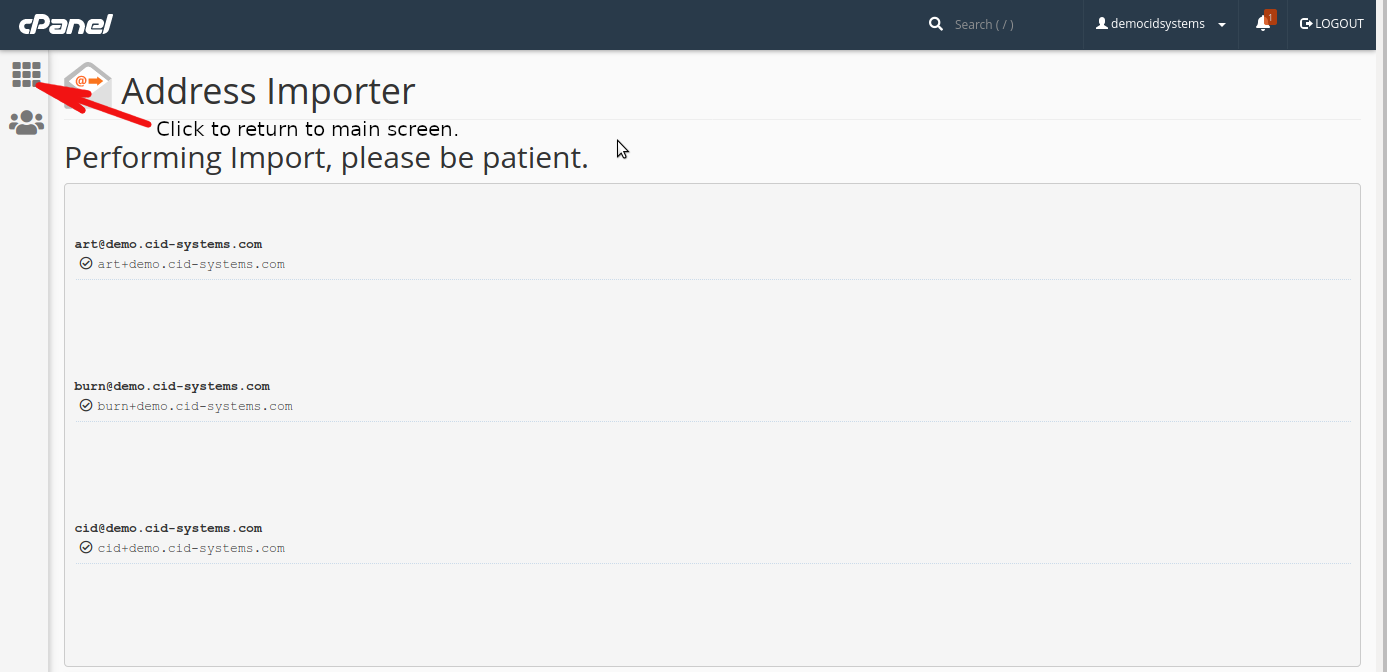Click the checkmark beside burn+demo.cid-systems.com

click(86, 406)
